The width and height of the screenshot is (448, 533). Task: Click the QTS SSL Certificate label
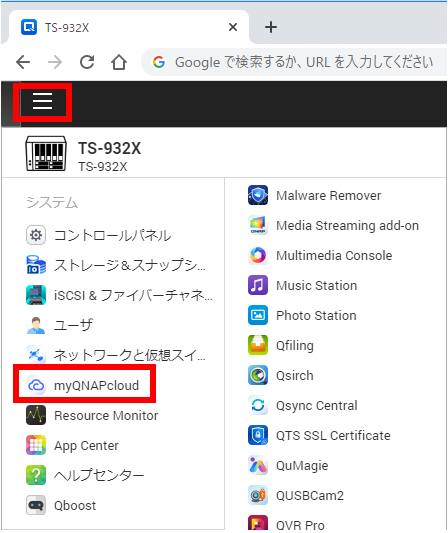(x=333, y=435)
